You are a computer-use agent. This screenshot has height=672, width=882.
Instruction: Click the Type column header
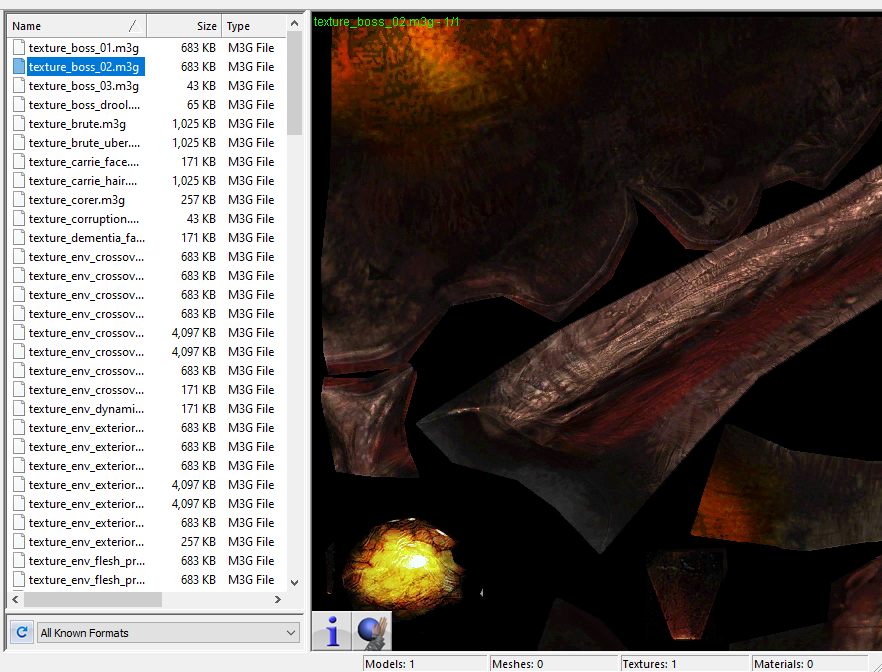point(252,26)
